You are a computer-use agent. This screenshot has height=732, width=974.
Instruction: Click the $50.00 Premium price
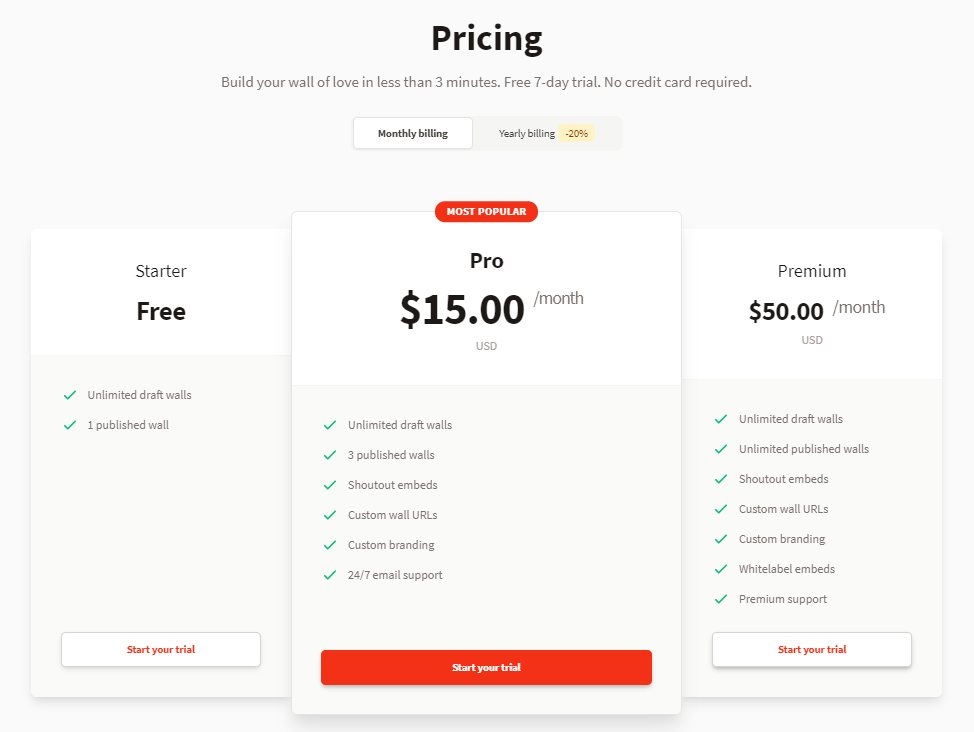click(x=786, y=311)
